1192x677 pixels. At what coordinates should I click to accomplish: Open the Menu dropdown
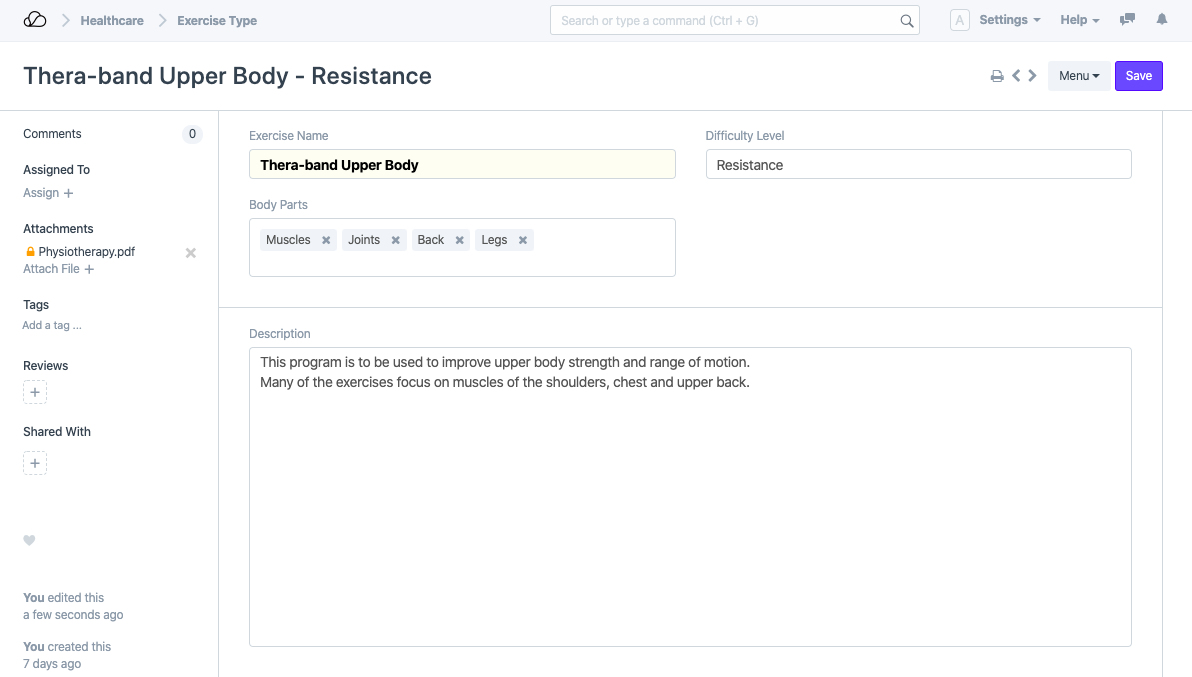[x=1078, y=76]
